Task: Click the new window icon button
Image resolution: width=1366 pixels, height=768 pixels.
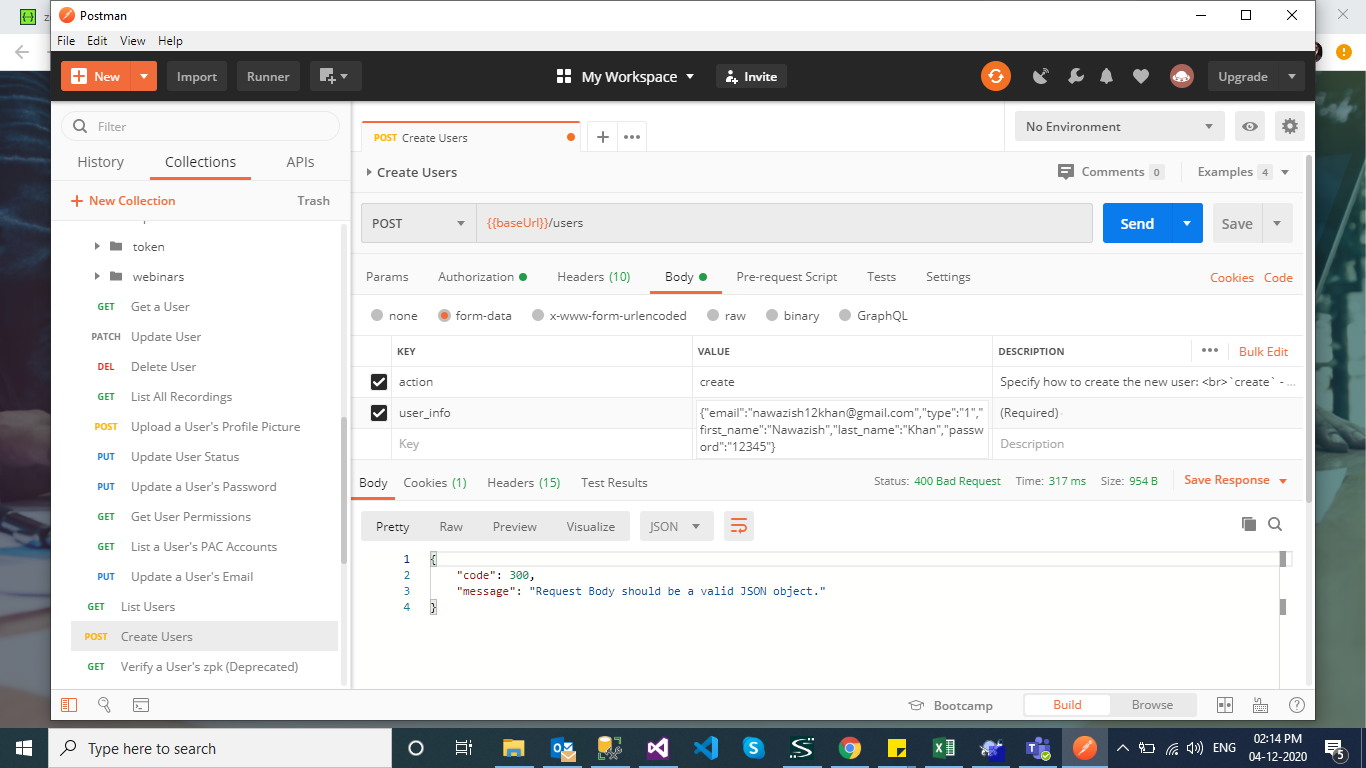Action: (335, 76)
